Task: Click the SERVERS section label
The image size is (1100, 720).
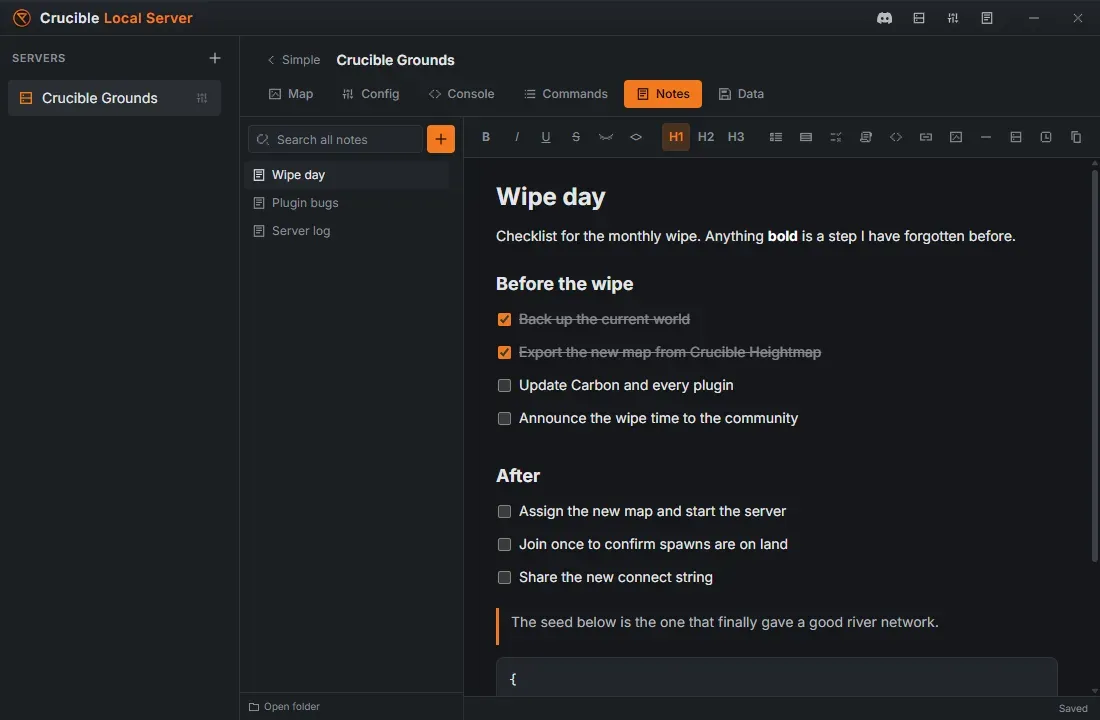Action: coord(39,58)
